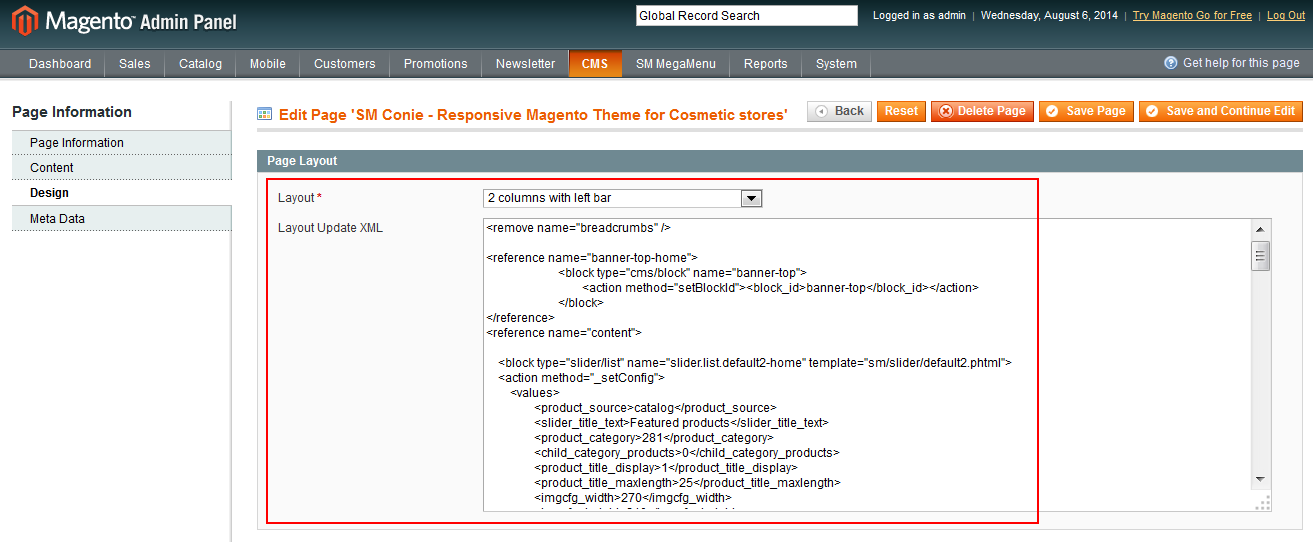Click the textarea scroll down arrow

point(1261,479)
